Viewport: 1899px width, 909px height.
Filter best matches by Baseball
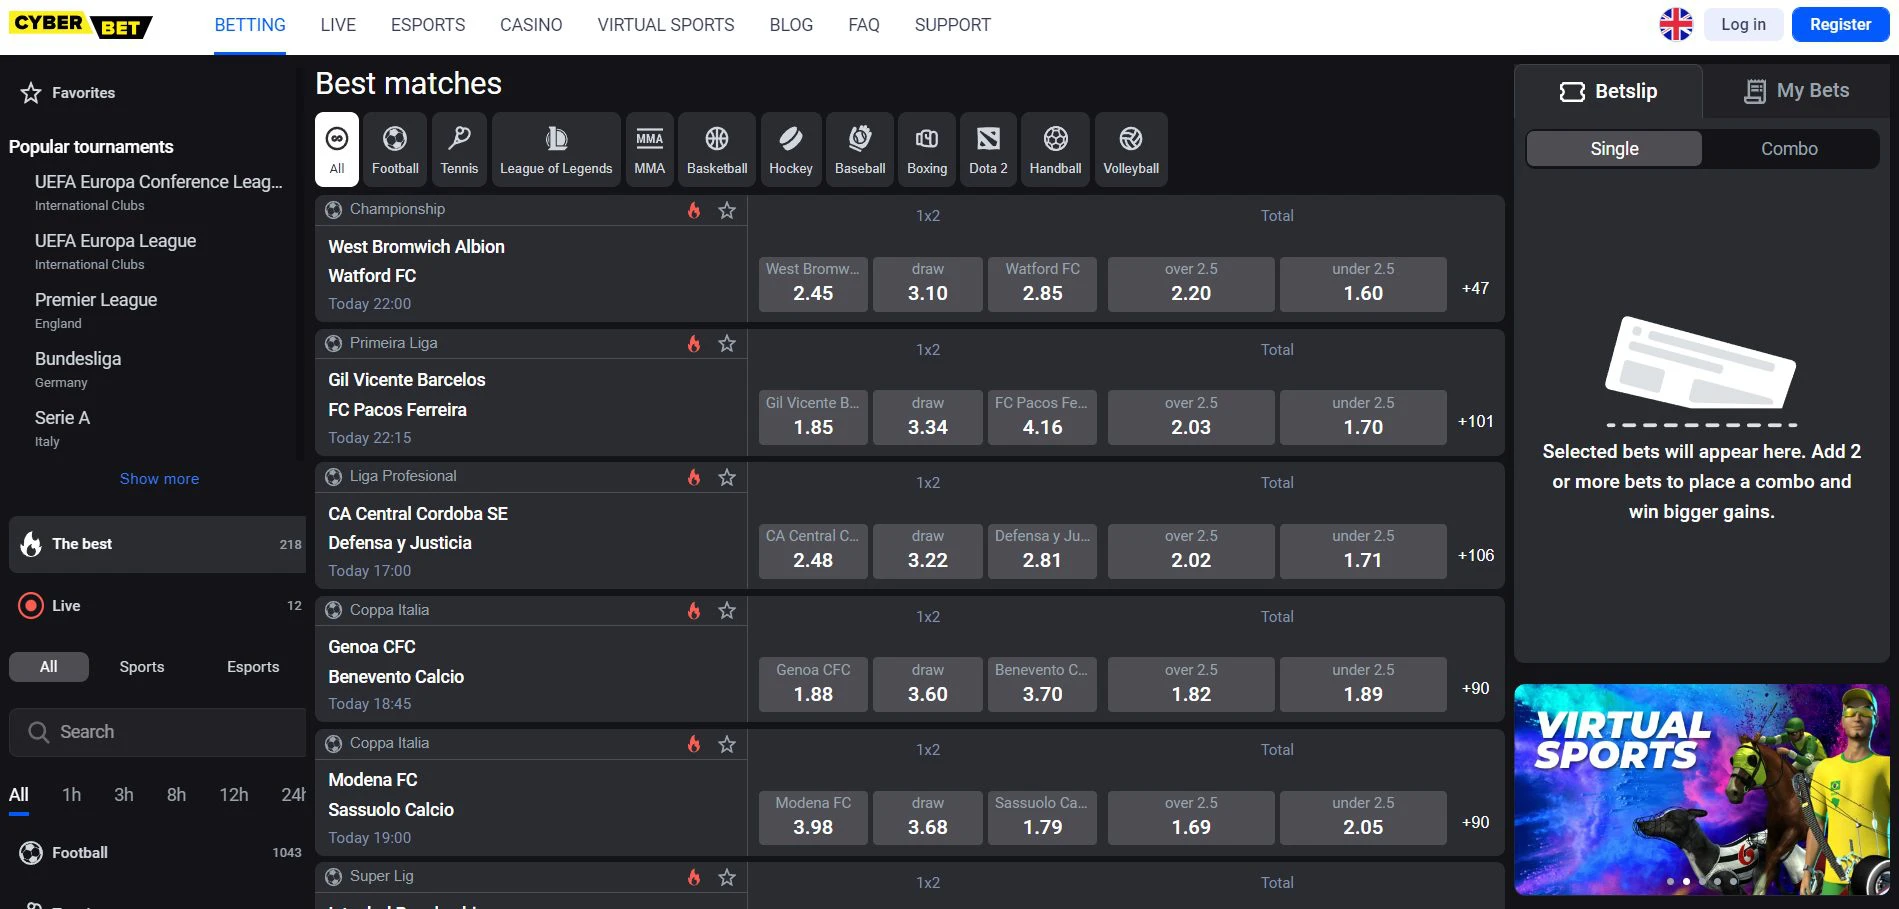click(860, 149)
